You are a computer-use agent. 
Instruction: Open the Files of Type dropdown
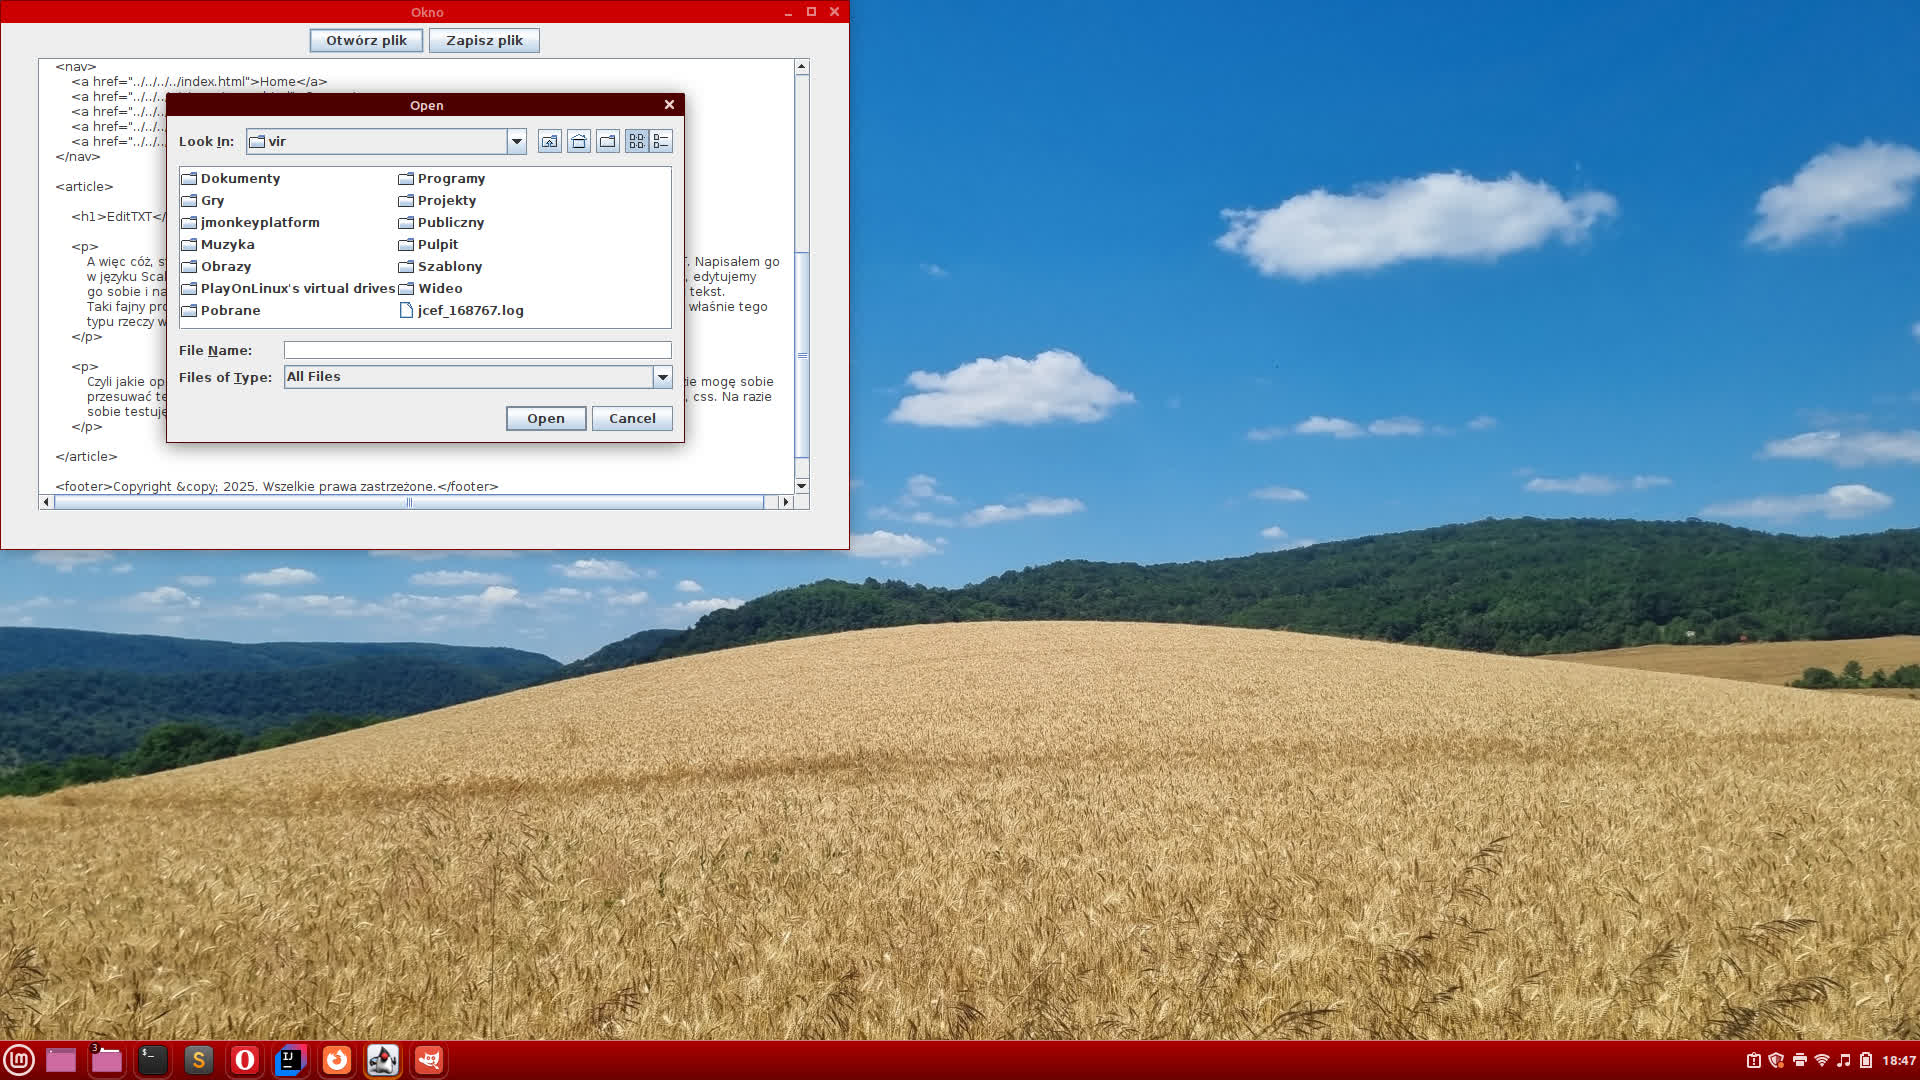point(662,377)
